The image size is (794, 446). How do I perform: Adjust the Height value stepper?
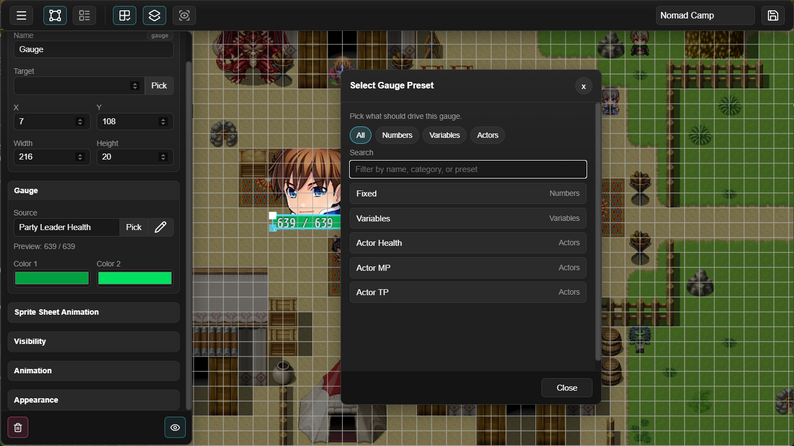pos(163,157)
